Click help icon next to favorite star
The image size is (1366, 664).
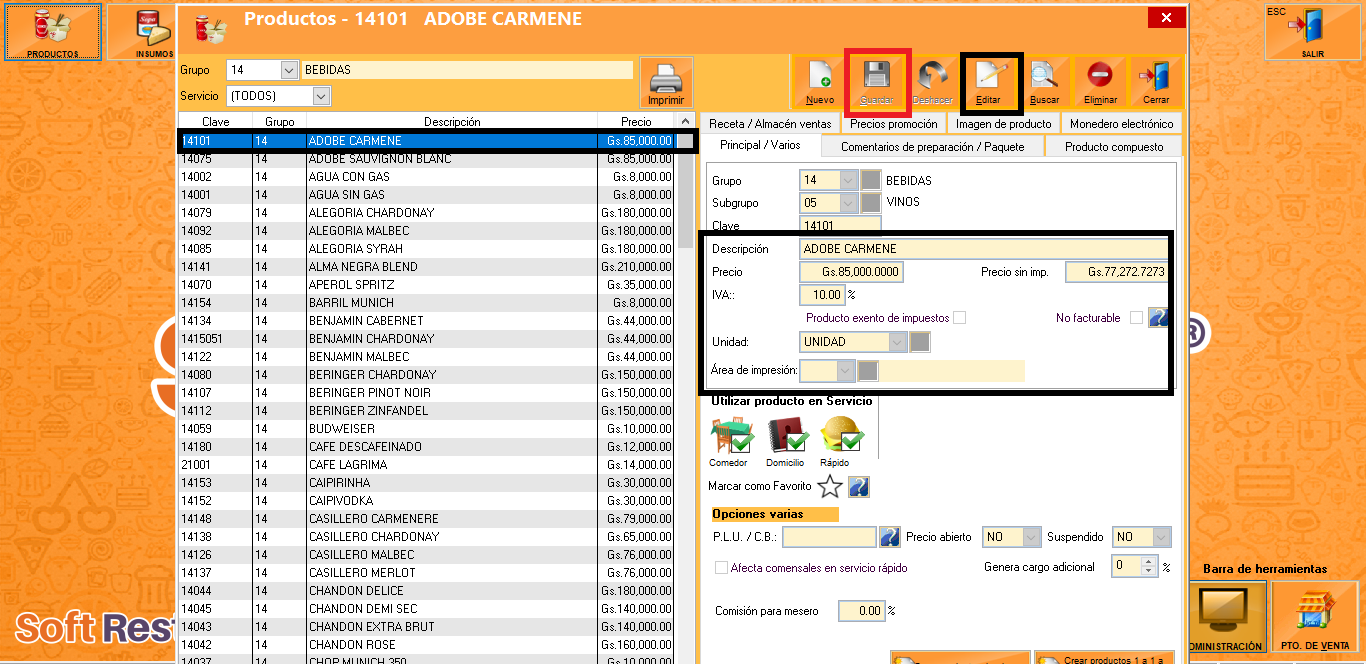point(858,487)
